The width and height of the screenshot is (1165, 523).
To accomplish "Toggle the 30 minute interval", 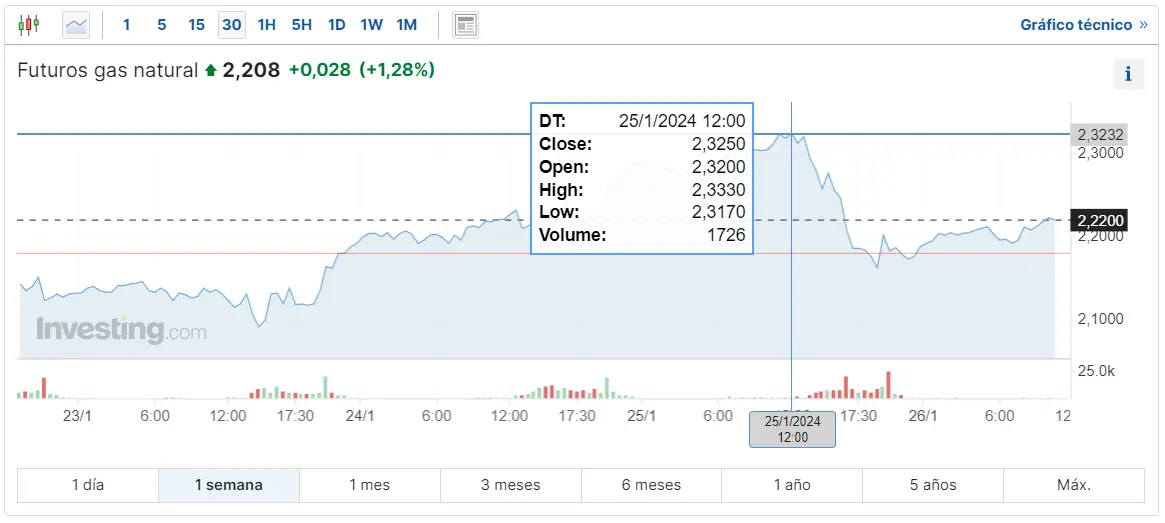I will point(232,25).
